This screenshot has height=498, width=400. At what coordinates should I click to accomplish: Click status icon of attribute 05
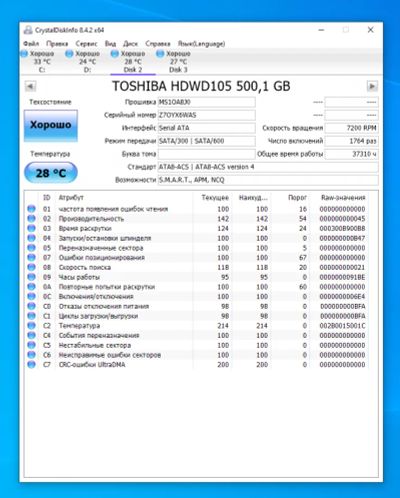pos(31,248)
